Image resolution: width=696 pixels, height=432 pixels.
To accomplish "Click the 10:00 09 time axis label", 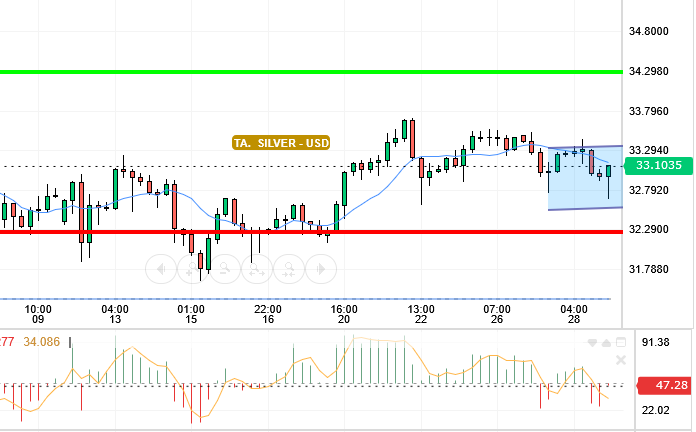I will click(x=38, y=314).
